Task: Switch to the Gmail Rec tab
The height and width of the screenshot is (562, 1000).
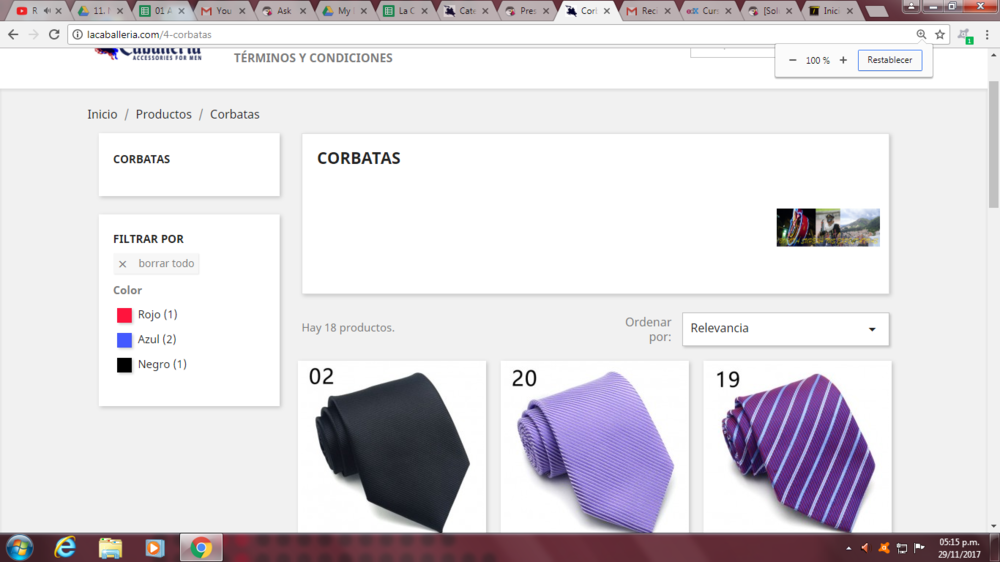Action: [x=649, y=11]
